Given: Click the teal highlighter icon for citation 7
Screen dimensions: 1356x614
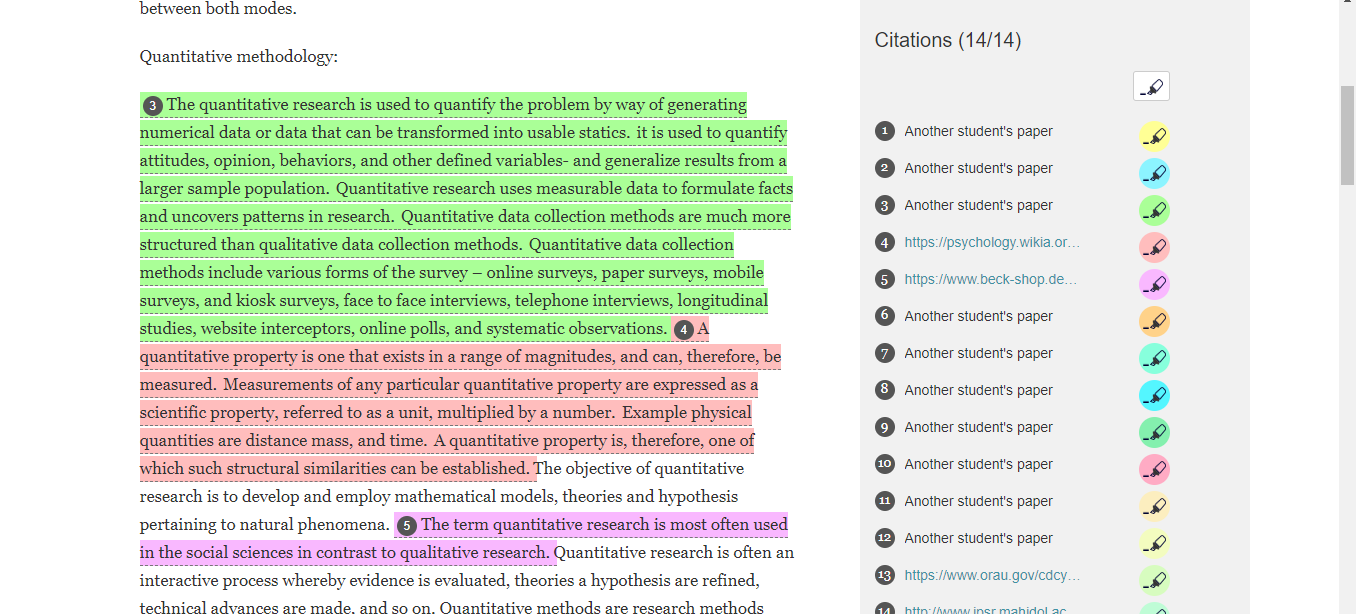Looking at the screenshot, I should [x=1154, y=358].
